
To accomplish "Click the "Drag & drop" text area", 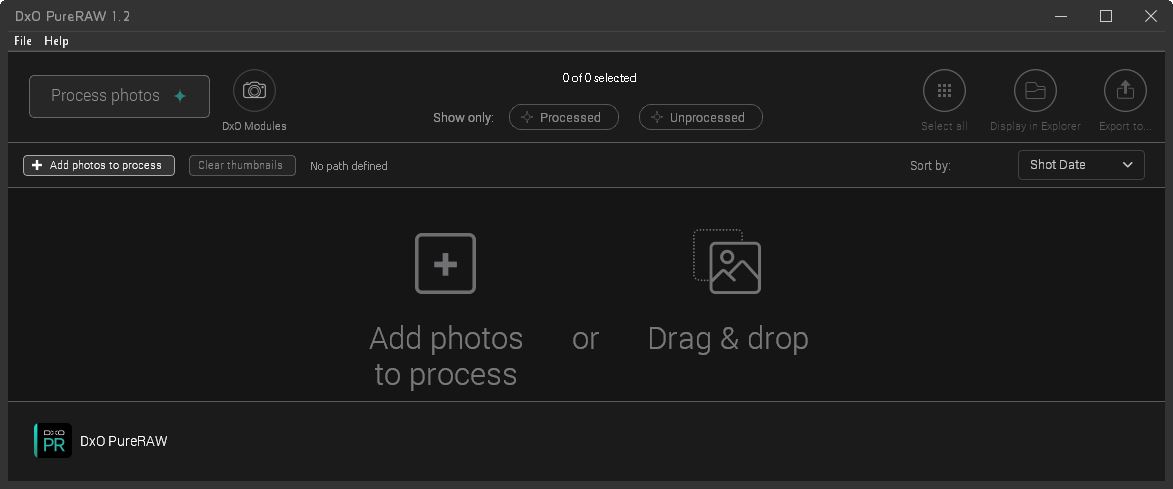I will pyautogui.click(x=728, y=339).
